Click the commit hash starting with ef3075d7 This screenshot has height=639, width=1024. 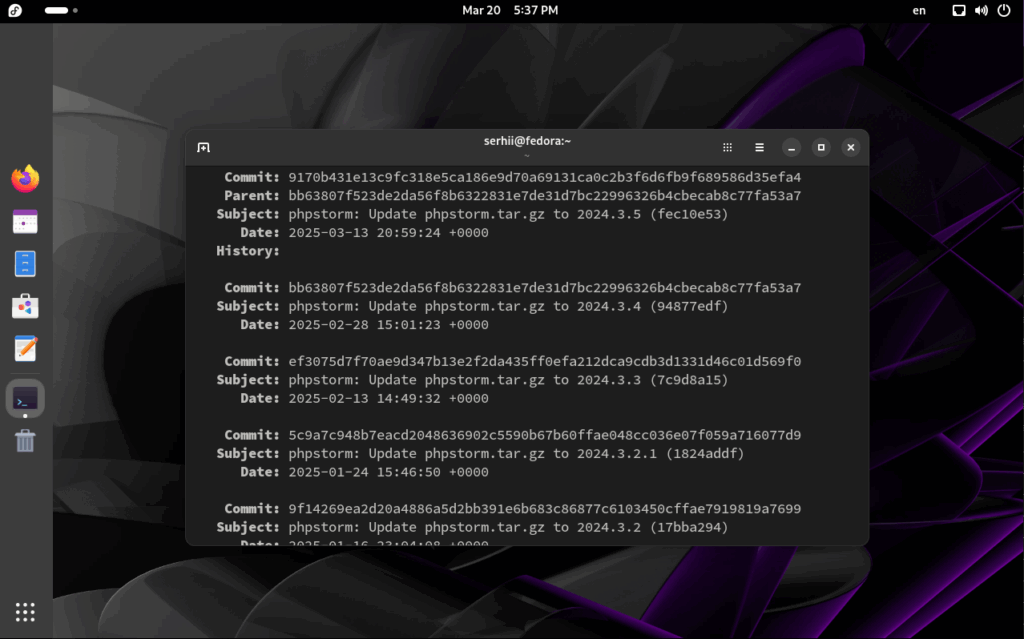(x=545, y=362)
